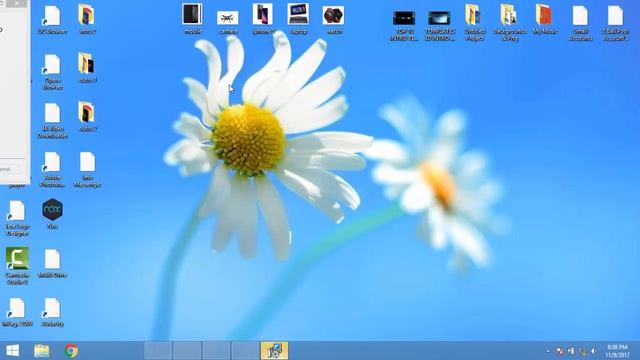This screenshot has width=640, height=360.
Task: Open the UC Browser desktop shortcut
Action: click(x=52, y=20)
